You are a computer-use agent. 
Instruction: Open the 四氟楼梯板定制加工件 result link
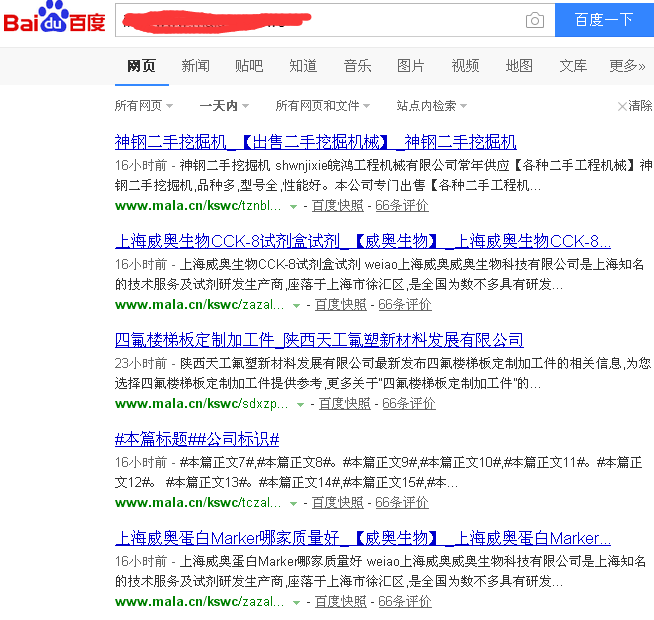coord(319,340)
